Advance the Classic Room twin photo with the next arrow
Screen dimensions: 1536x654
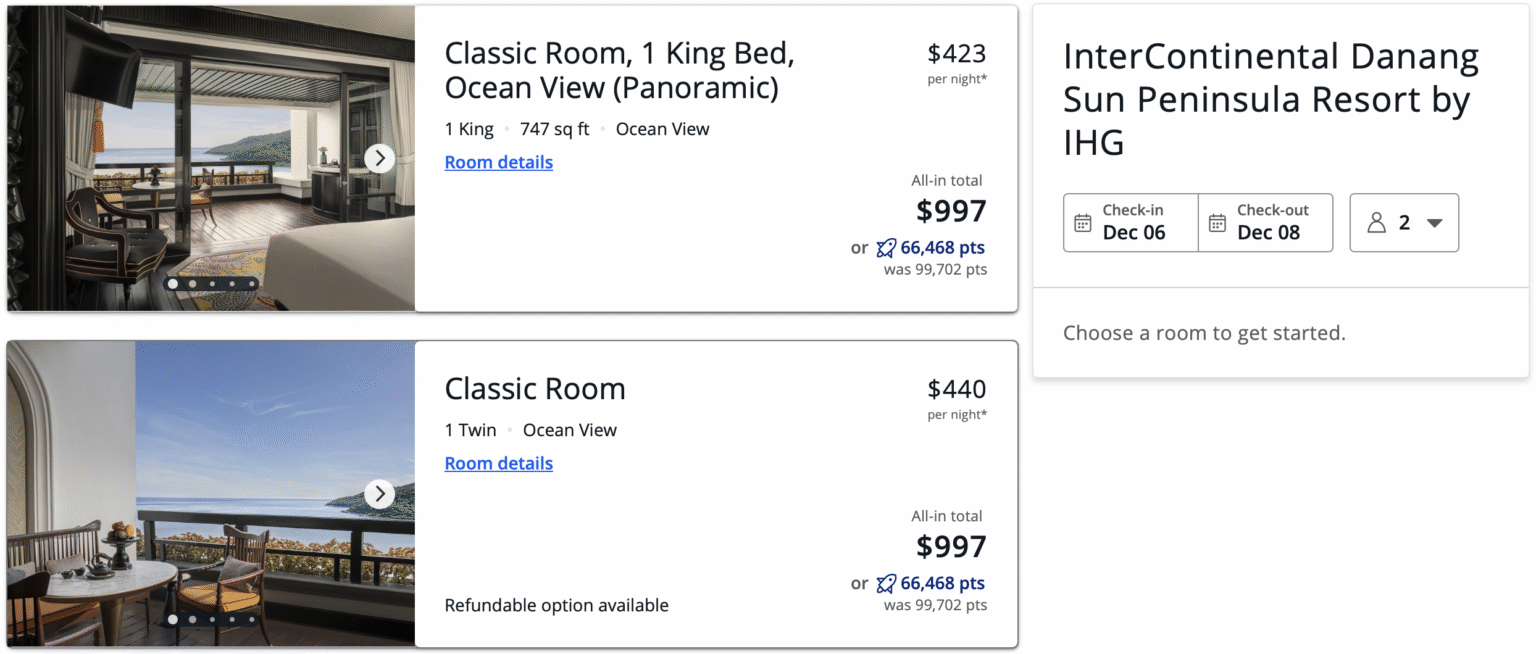point(379,494)
